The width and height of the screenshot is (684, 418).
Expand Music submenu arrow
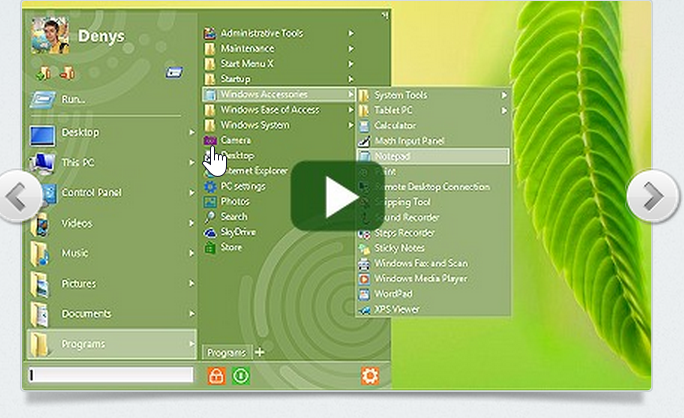192,253
